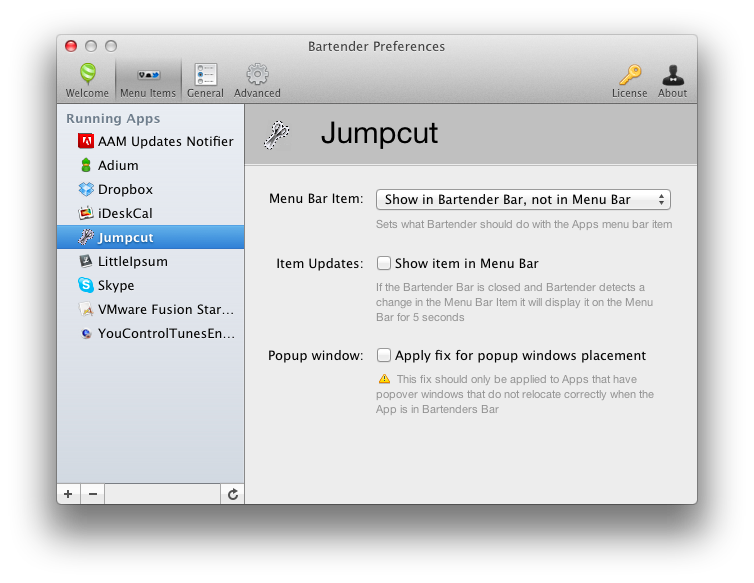Click the Item Updates label
This screenshot has width=754, height=583.
tap(319, 264)
